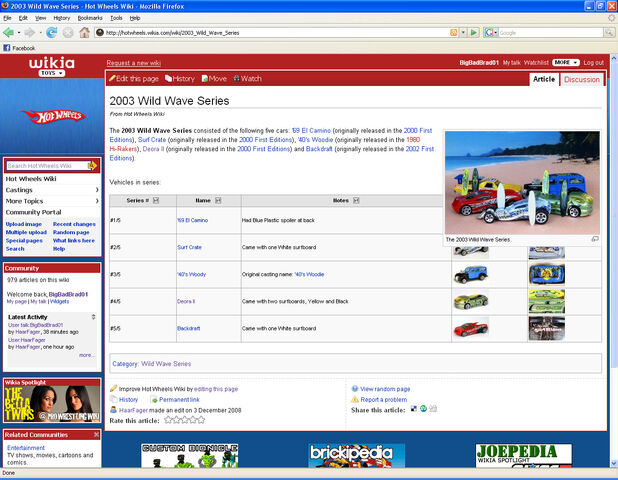618x480 pixels.
Task: Click the Wild Wave Series category link
Action: pos(166,364)
